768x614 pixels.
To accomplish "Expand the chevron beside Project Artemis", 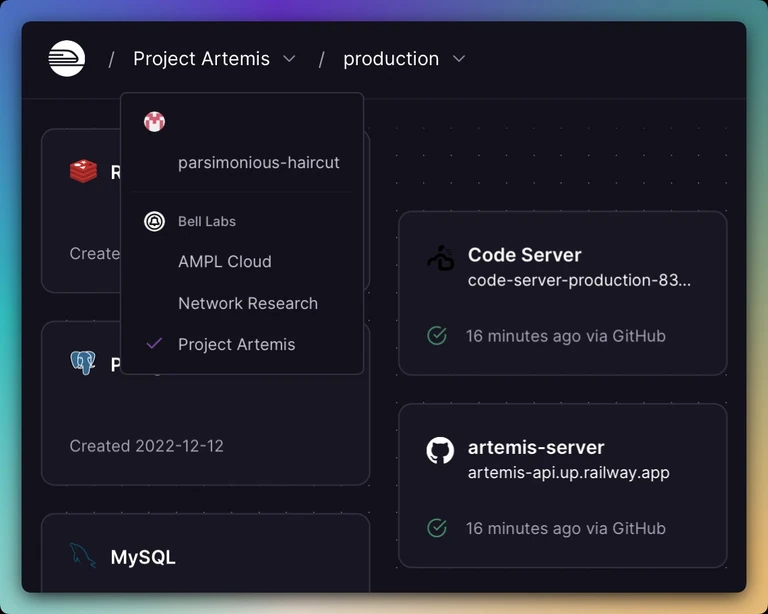I will point(289,59).
